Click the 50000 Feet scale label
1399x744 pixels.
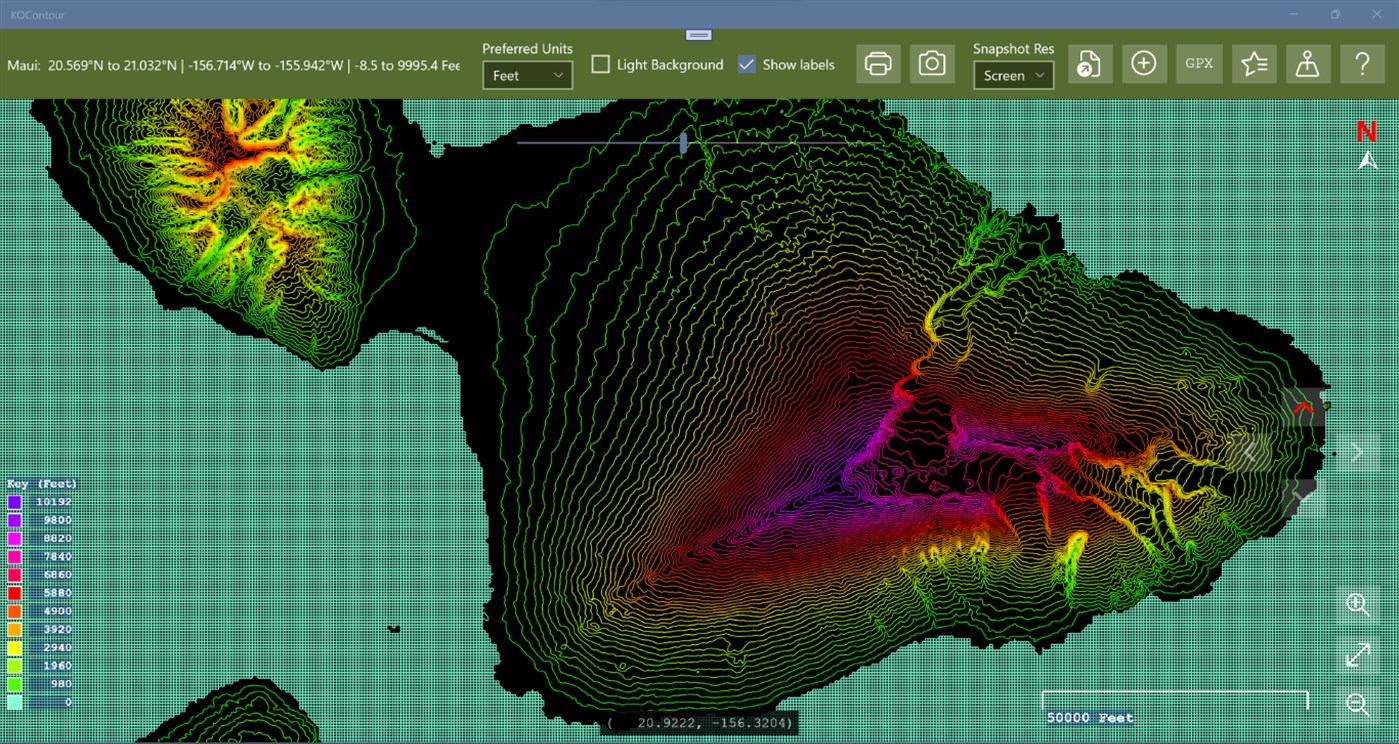(x=1090, y=717)
